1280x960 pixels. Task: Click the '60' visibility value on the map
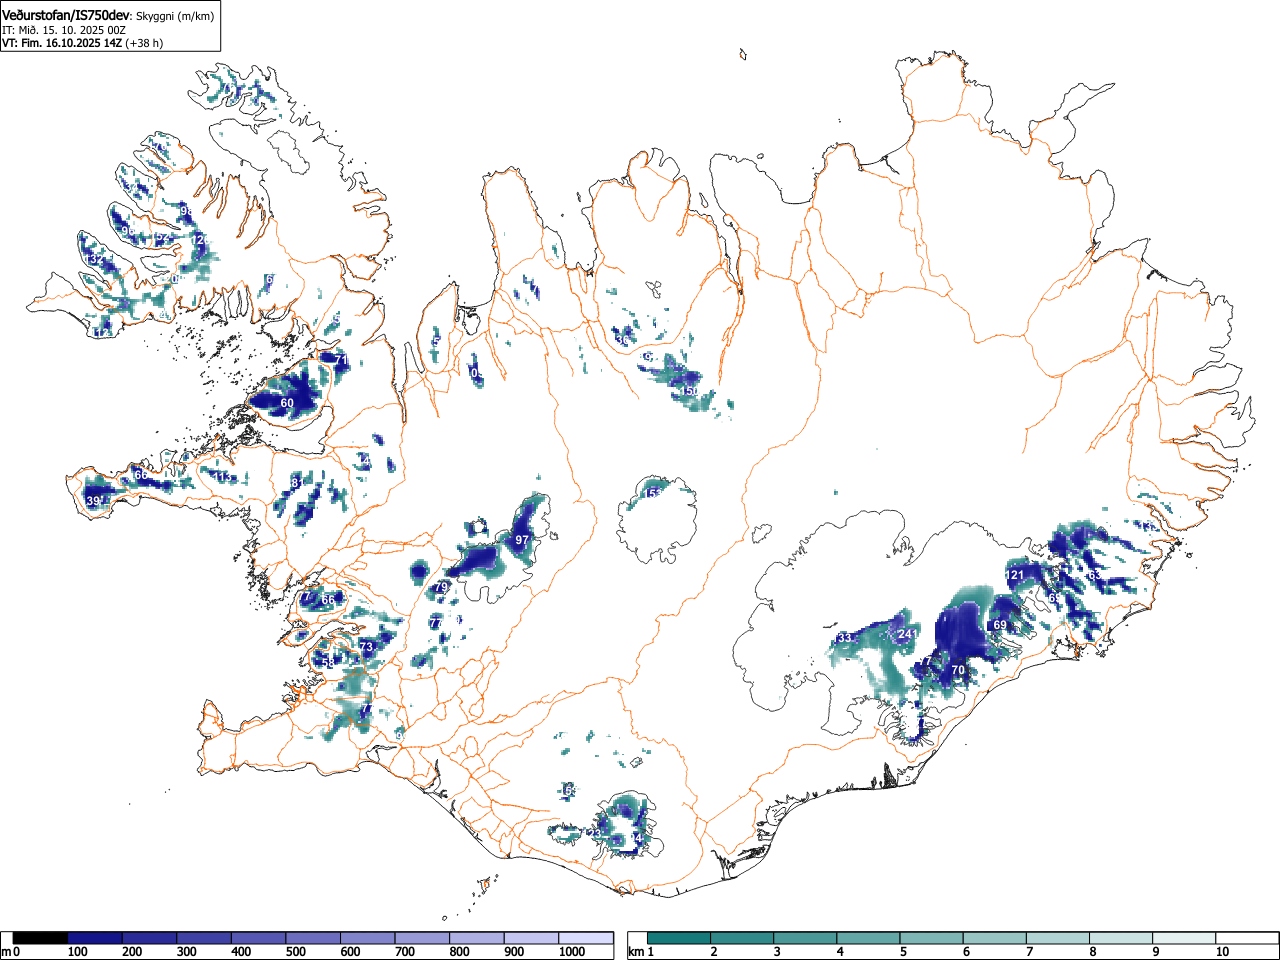pyautogui.click(x=287, y=403)
